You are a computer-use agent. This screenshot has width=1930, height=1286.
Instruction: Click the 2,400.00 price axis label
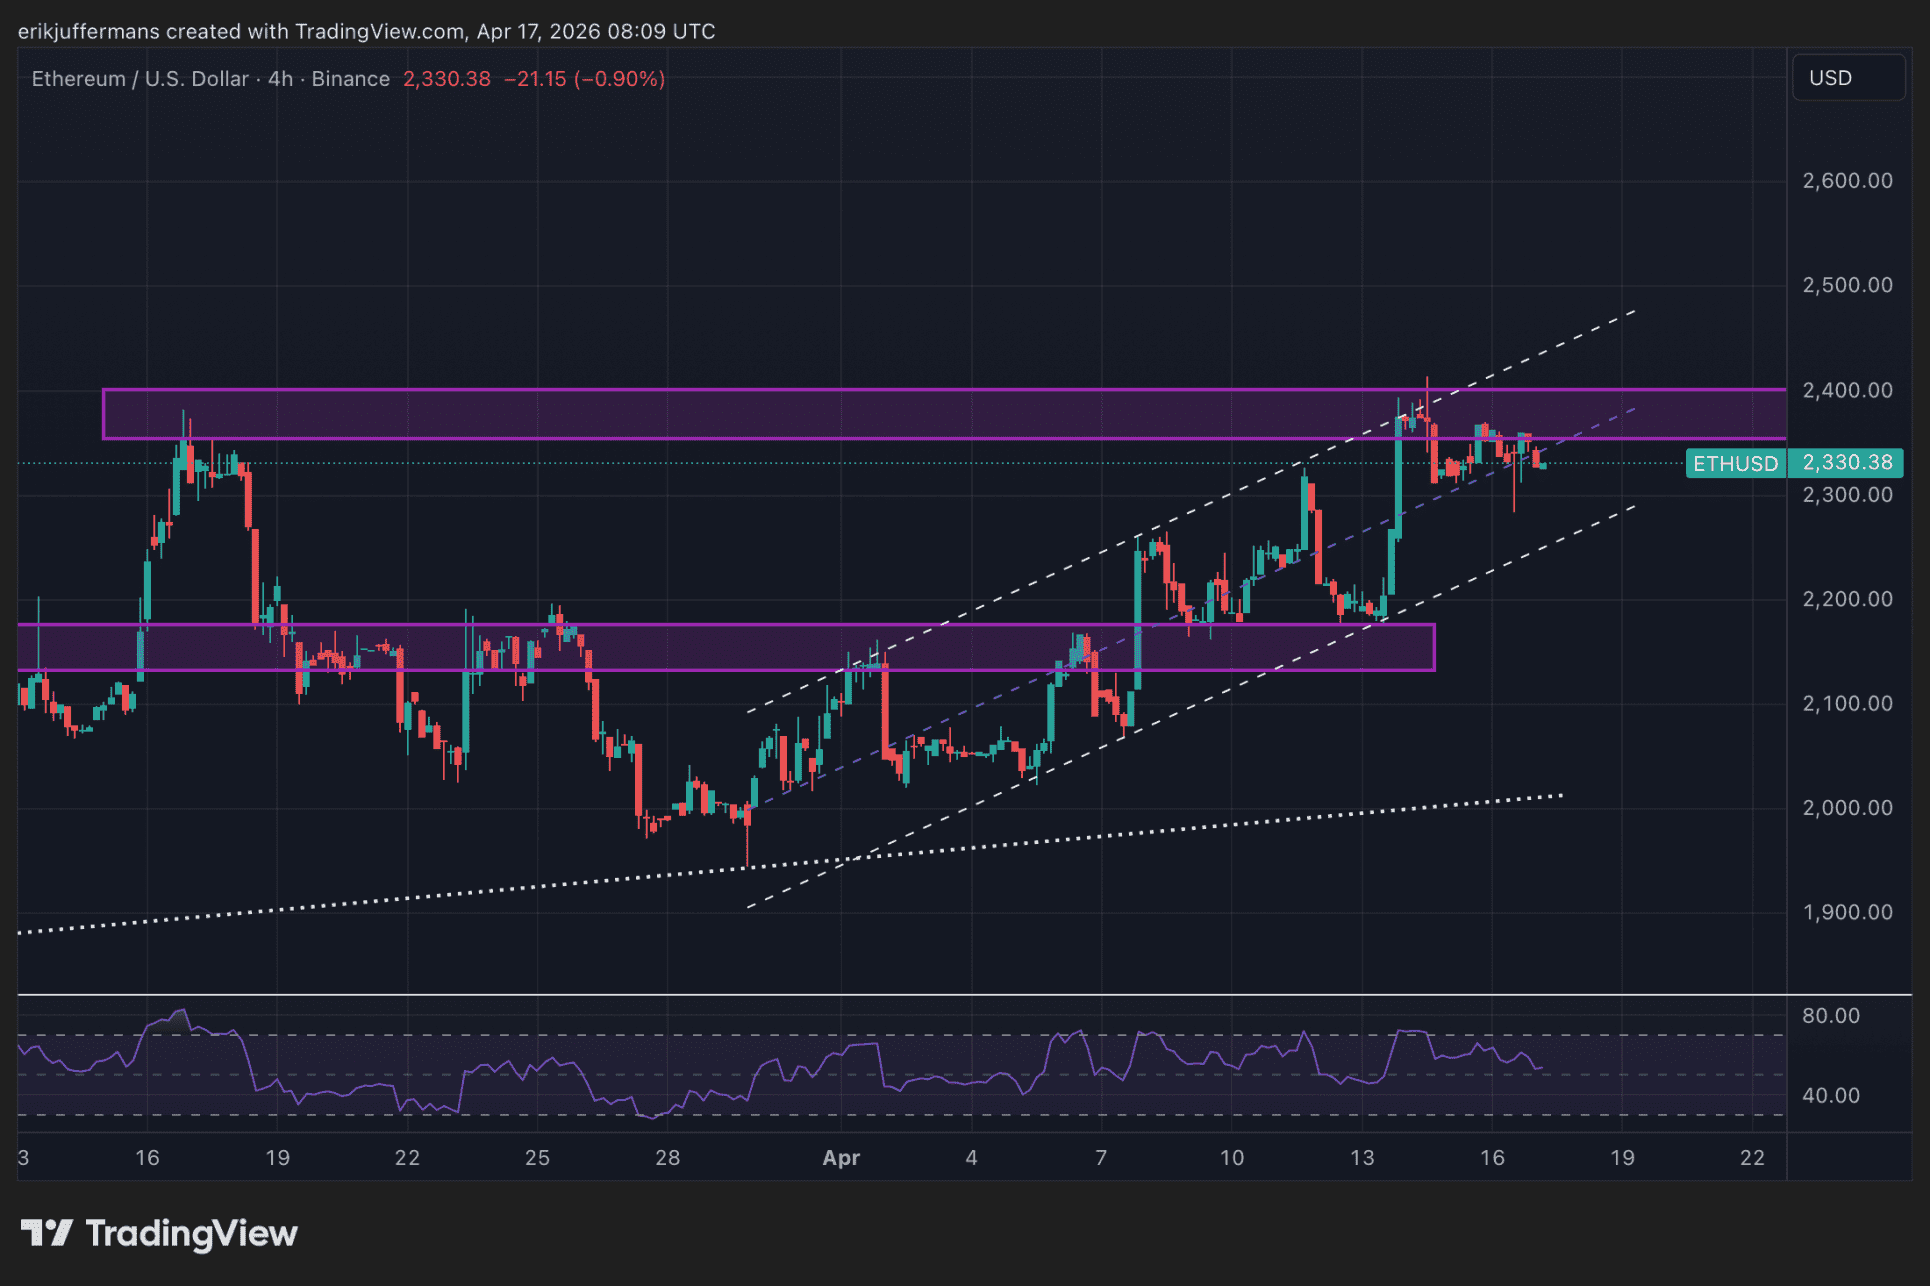(x=1846, y=390)
